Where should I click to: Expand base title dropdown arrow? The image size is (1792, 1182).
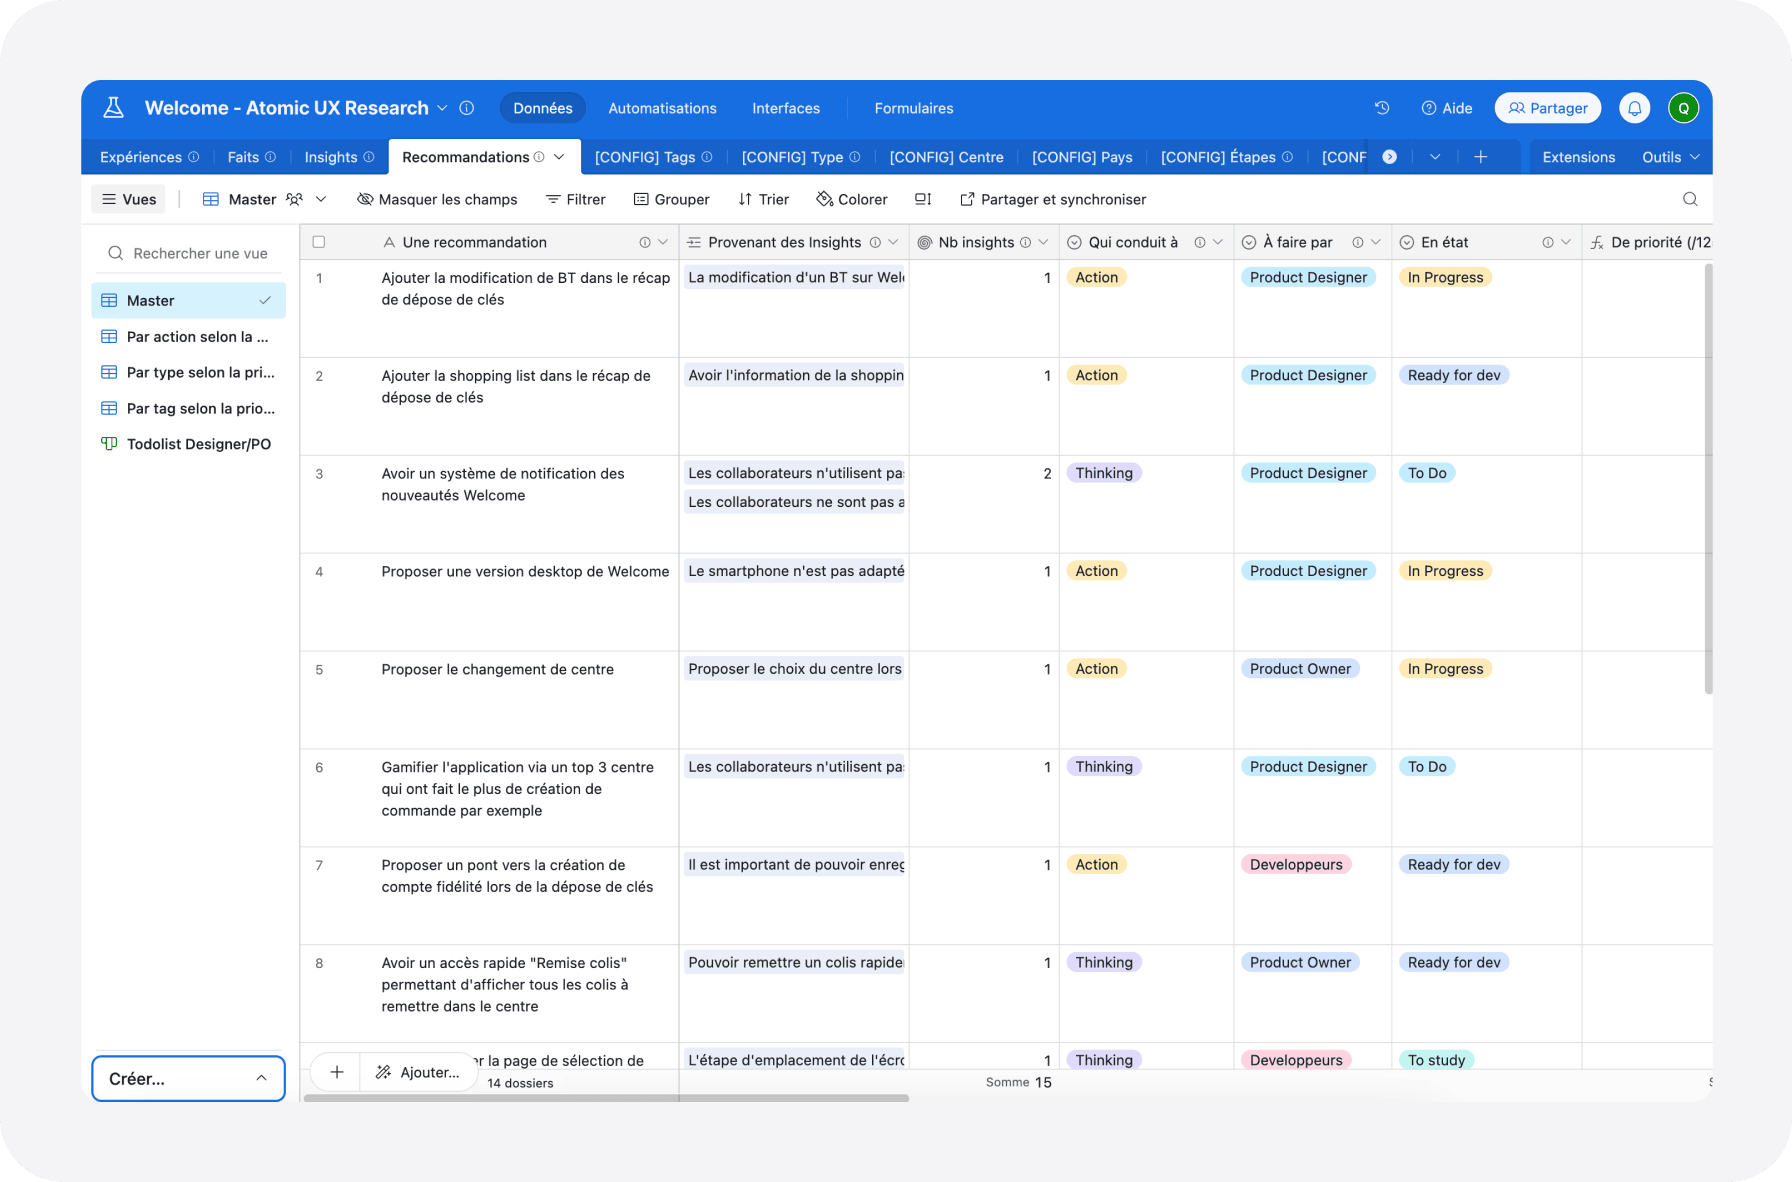tap(442, 108)
